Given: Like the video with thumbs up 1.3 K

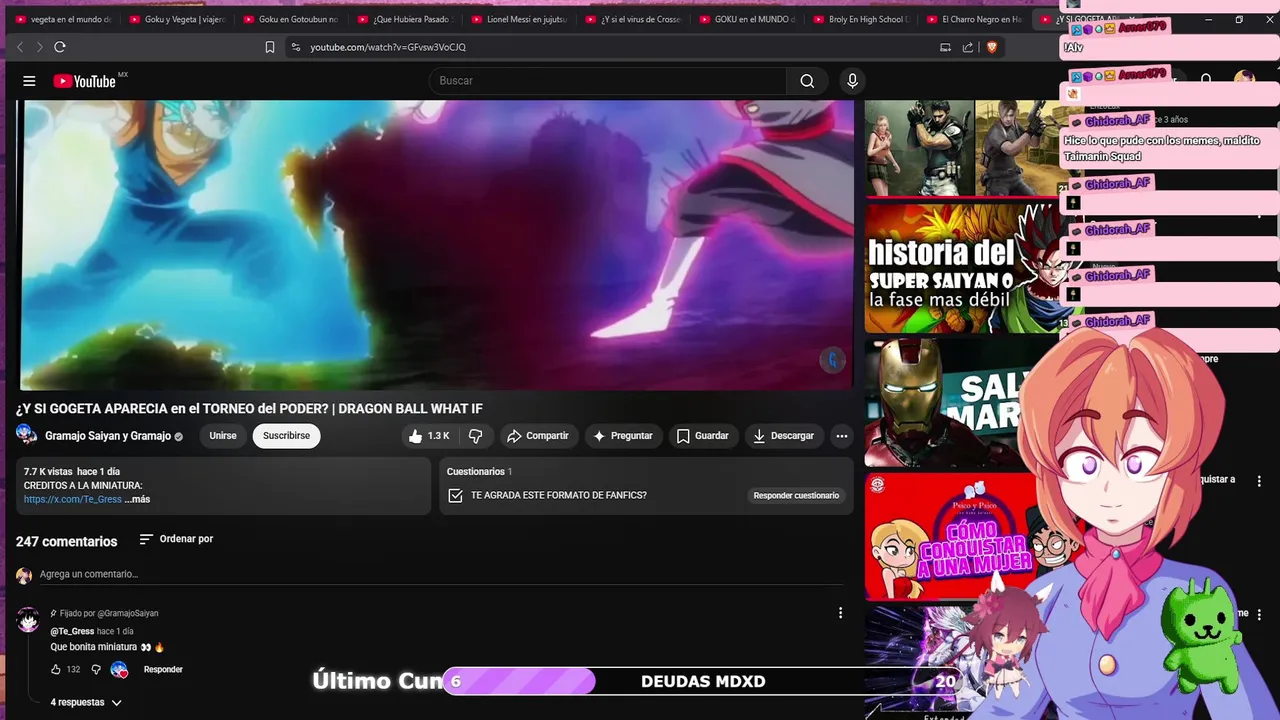Looking at the screenshot, I should (x=429, y=436).
